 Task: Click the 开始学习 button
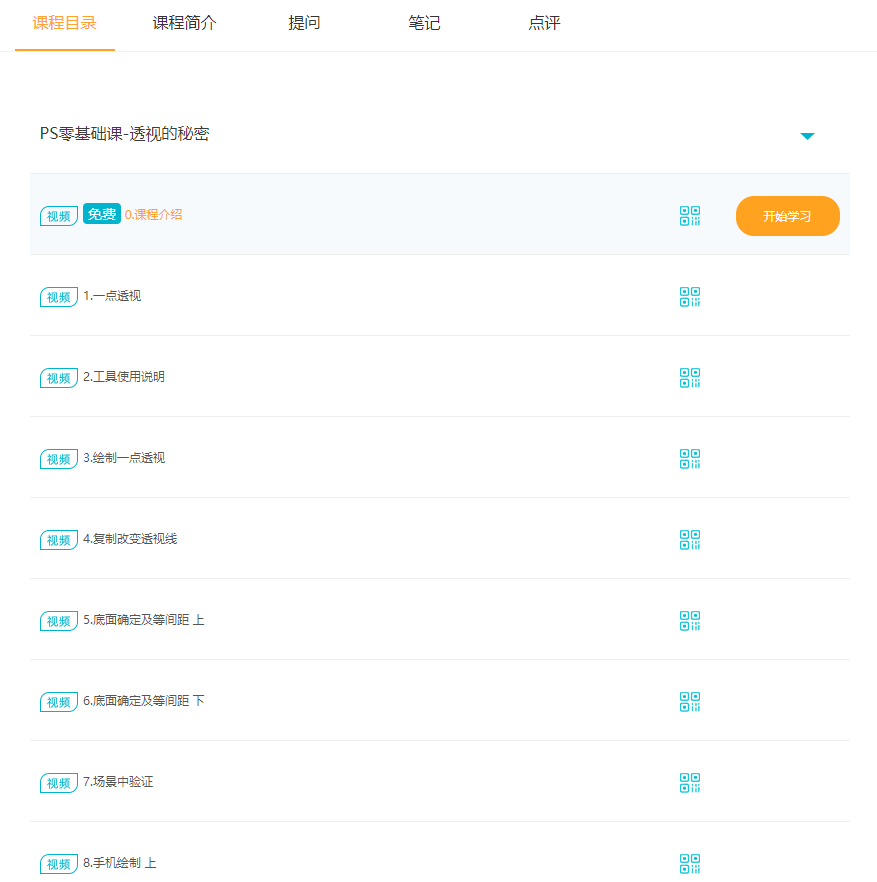(x=787, y=215)
